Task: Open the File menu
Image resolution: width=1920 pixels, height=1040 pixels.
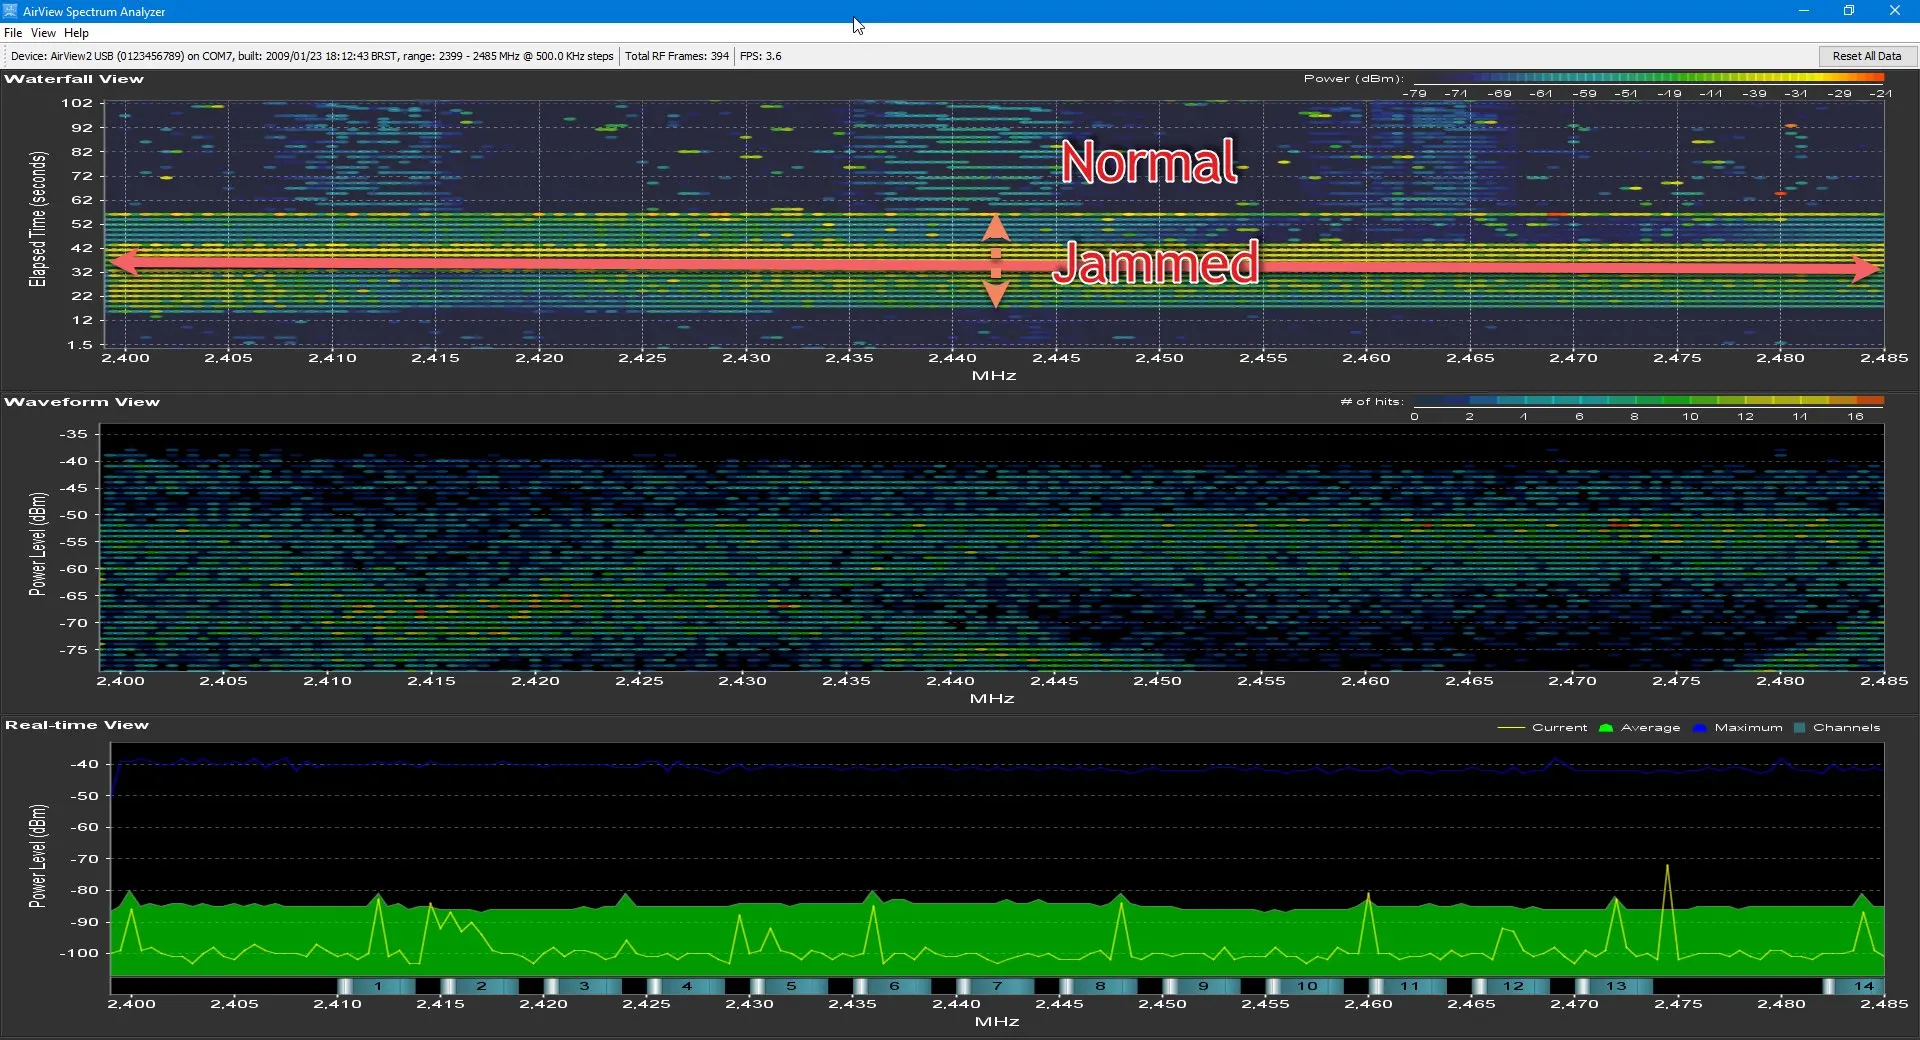Action: (13, 33)
